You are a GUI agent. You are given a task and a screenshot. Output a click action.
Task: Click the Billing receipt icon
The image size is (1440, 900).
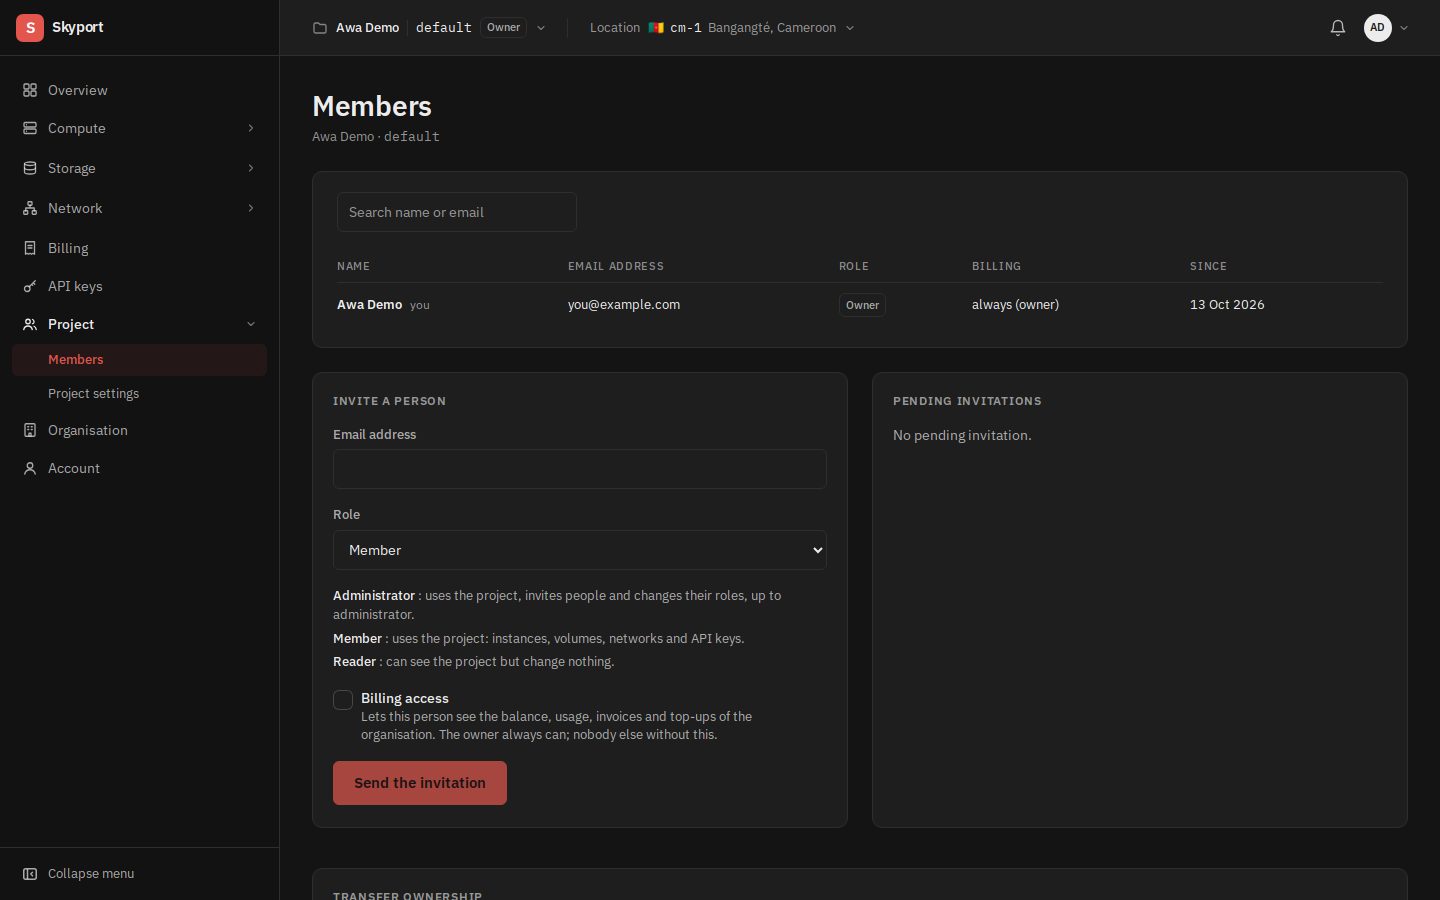(x=30, y=248)
